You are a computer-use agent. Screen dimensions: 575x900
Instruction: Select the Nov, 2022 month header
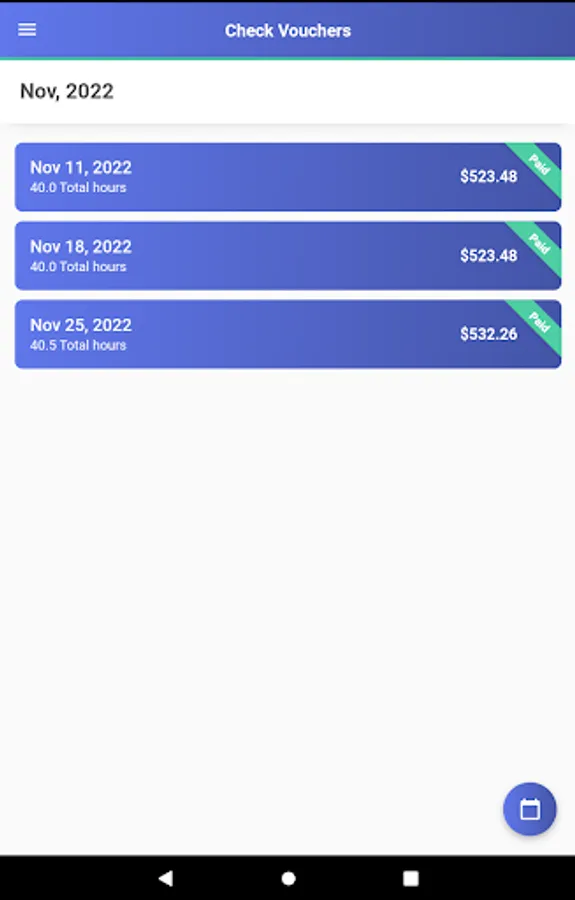pyautogui.click(x=67, y=91)
